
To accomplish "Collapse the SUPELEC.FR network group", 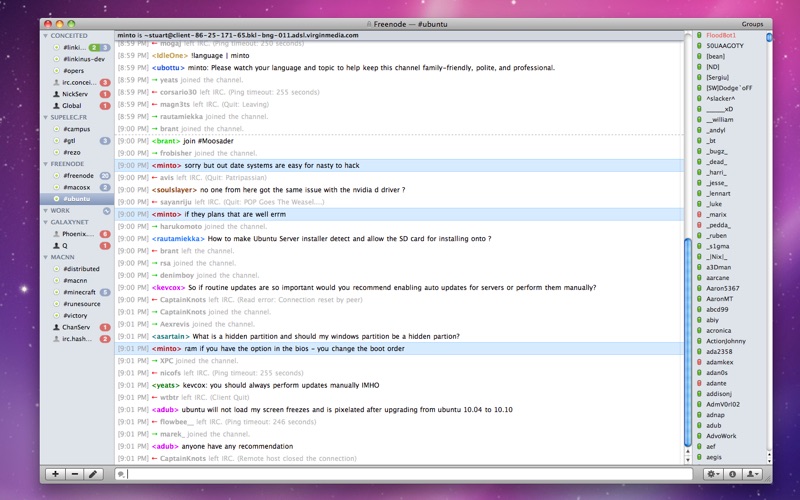I will pyautogui.click(x=45, y=117).
